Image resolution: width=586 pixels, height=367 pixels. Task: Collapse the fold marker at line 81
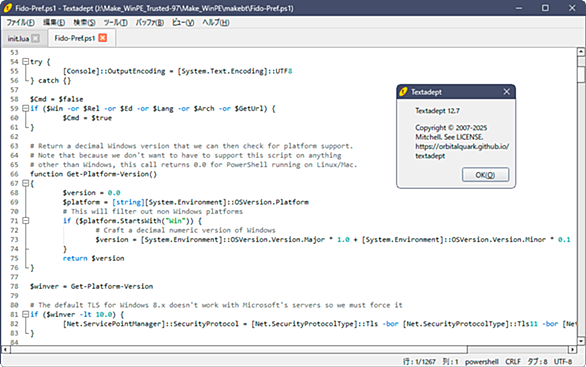coord(25,314)
